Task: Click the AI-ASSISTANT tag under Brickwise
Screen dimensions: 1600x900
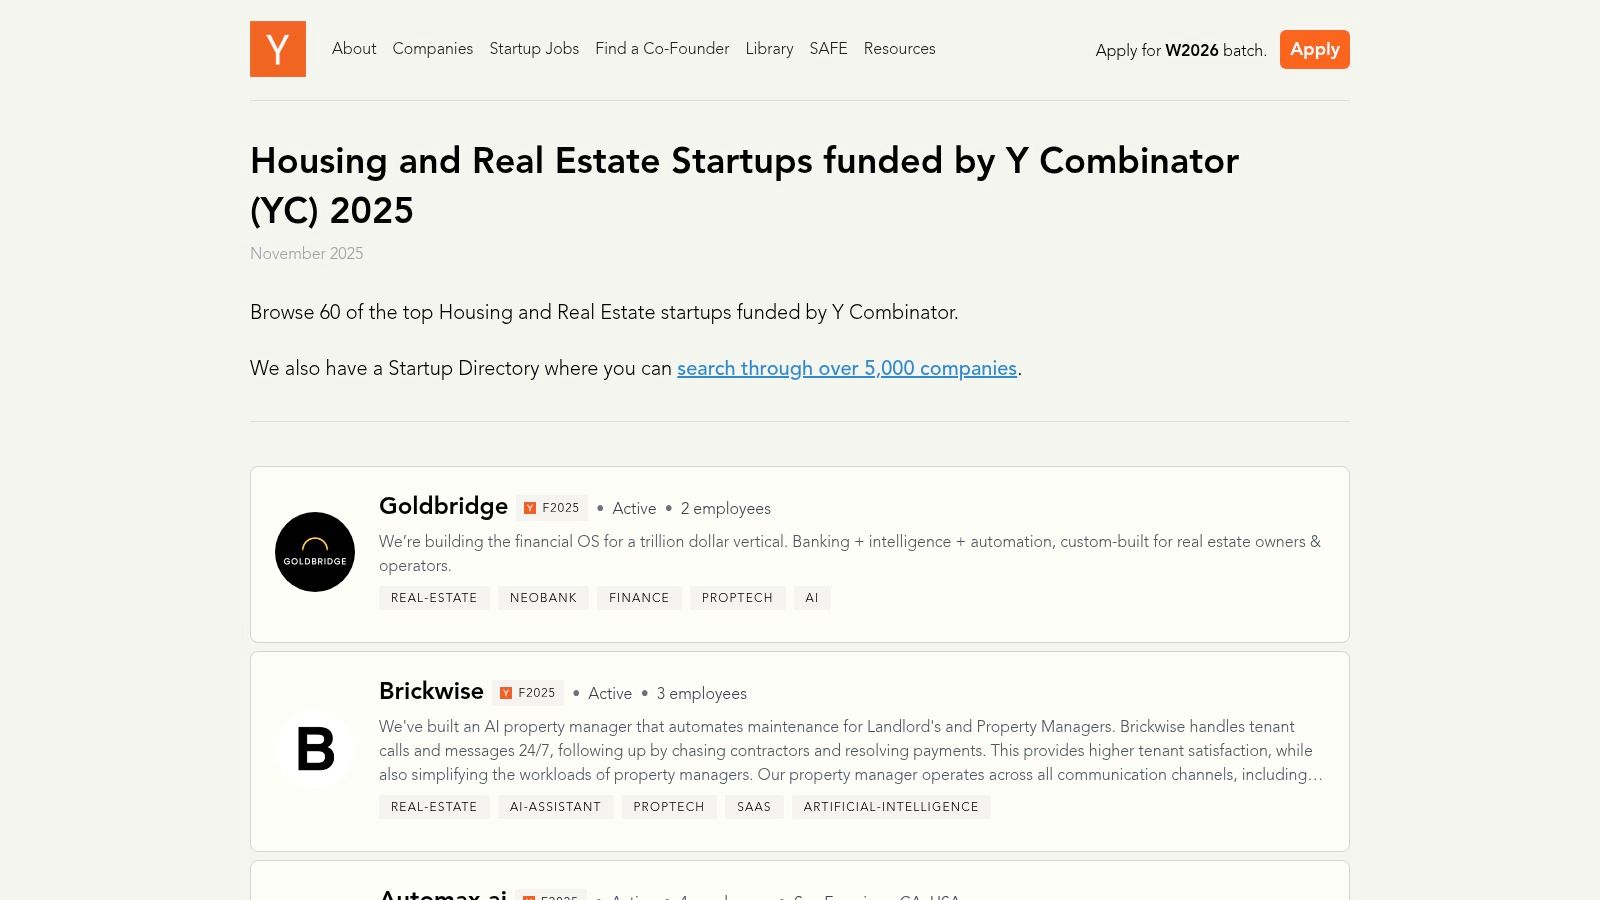Action: [555, 806]
